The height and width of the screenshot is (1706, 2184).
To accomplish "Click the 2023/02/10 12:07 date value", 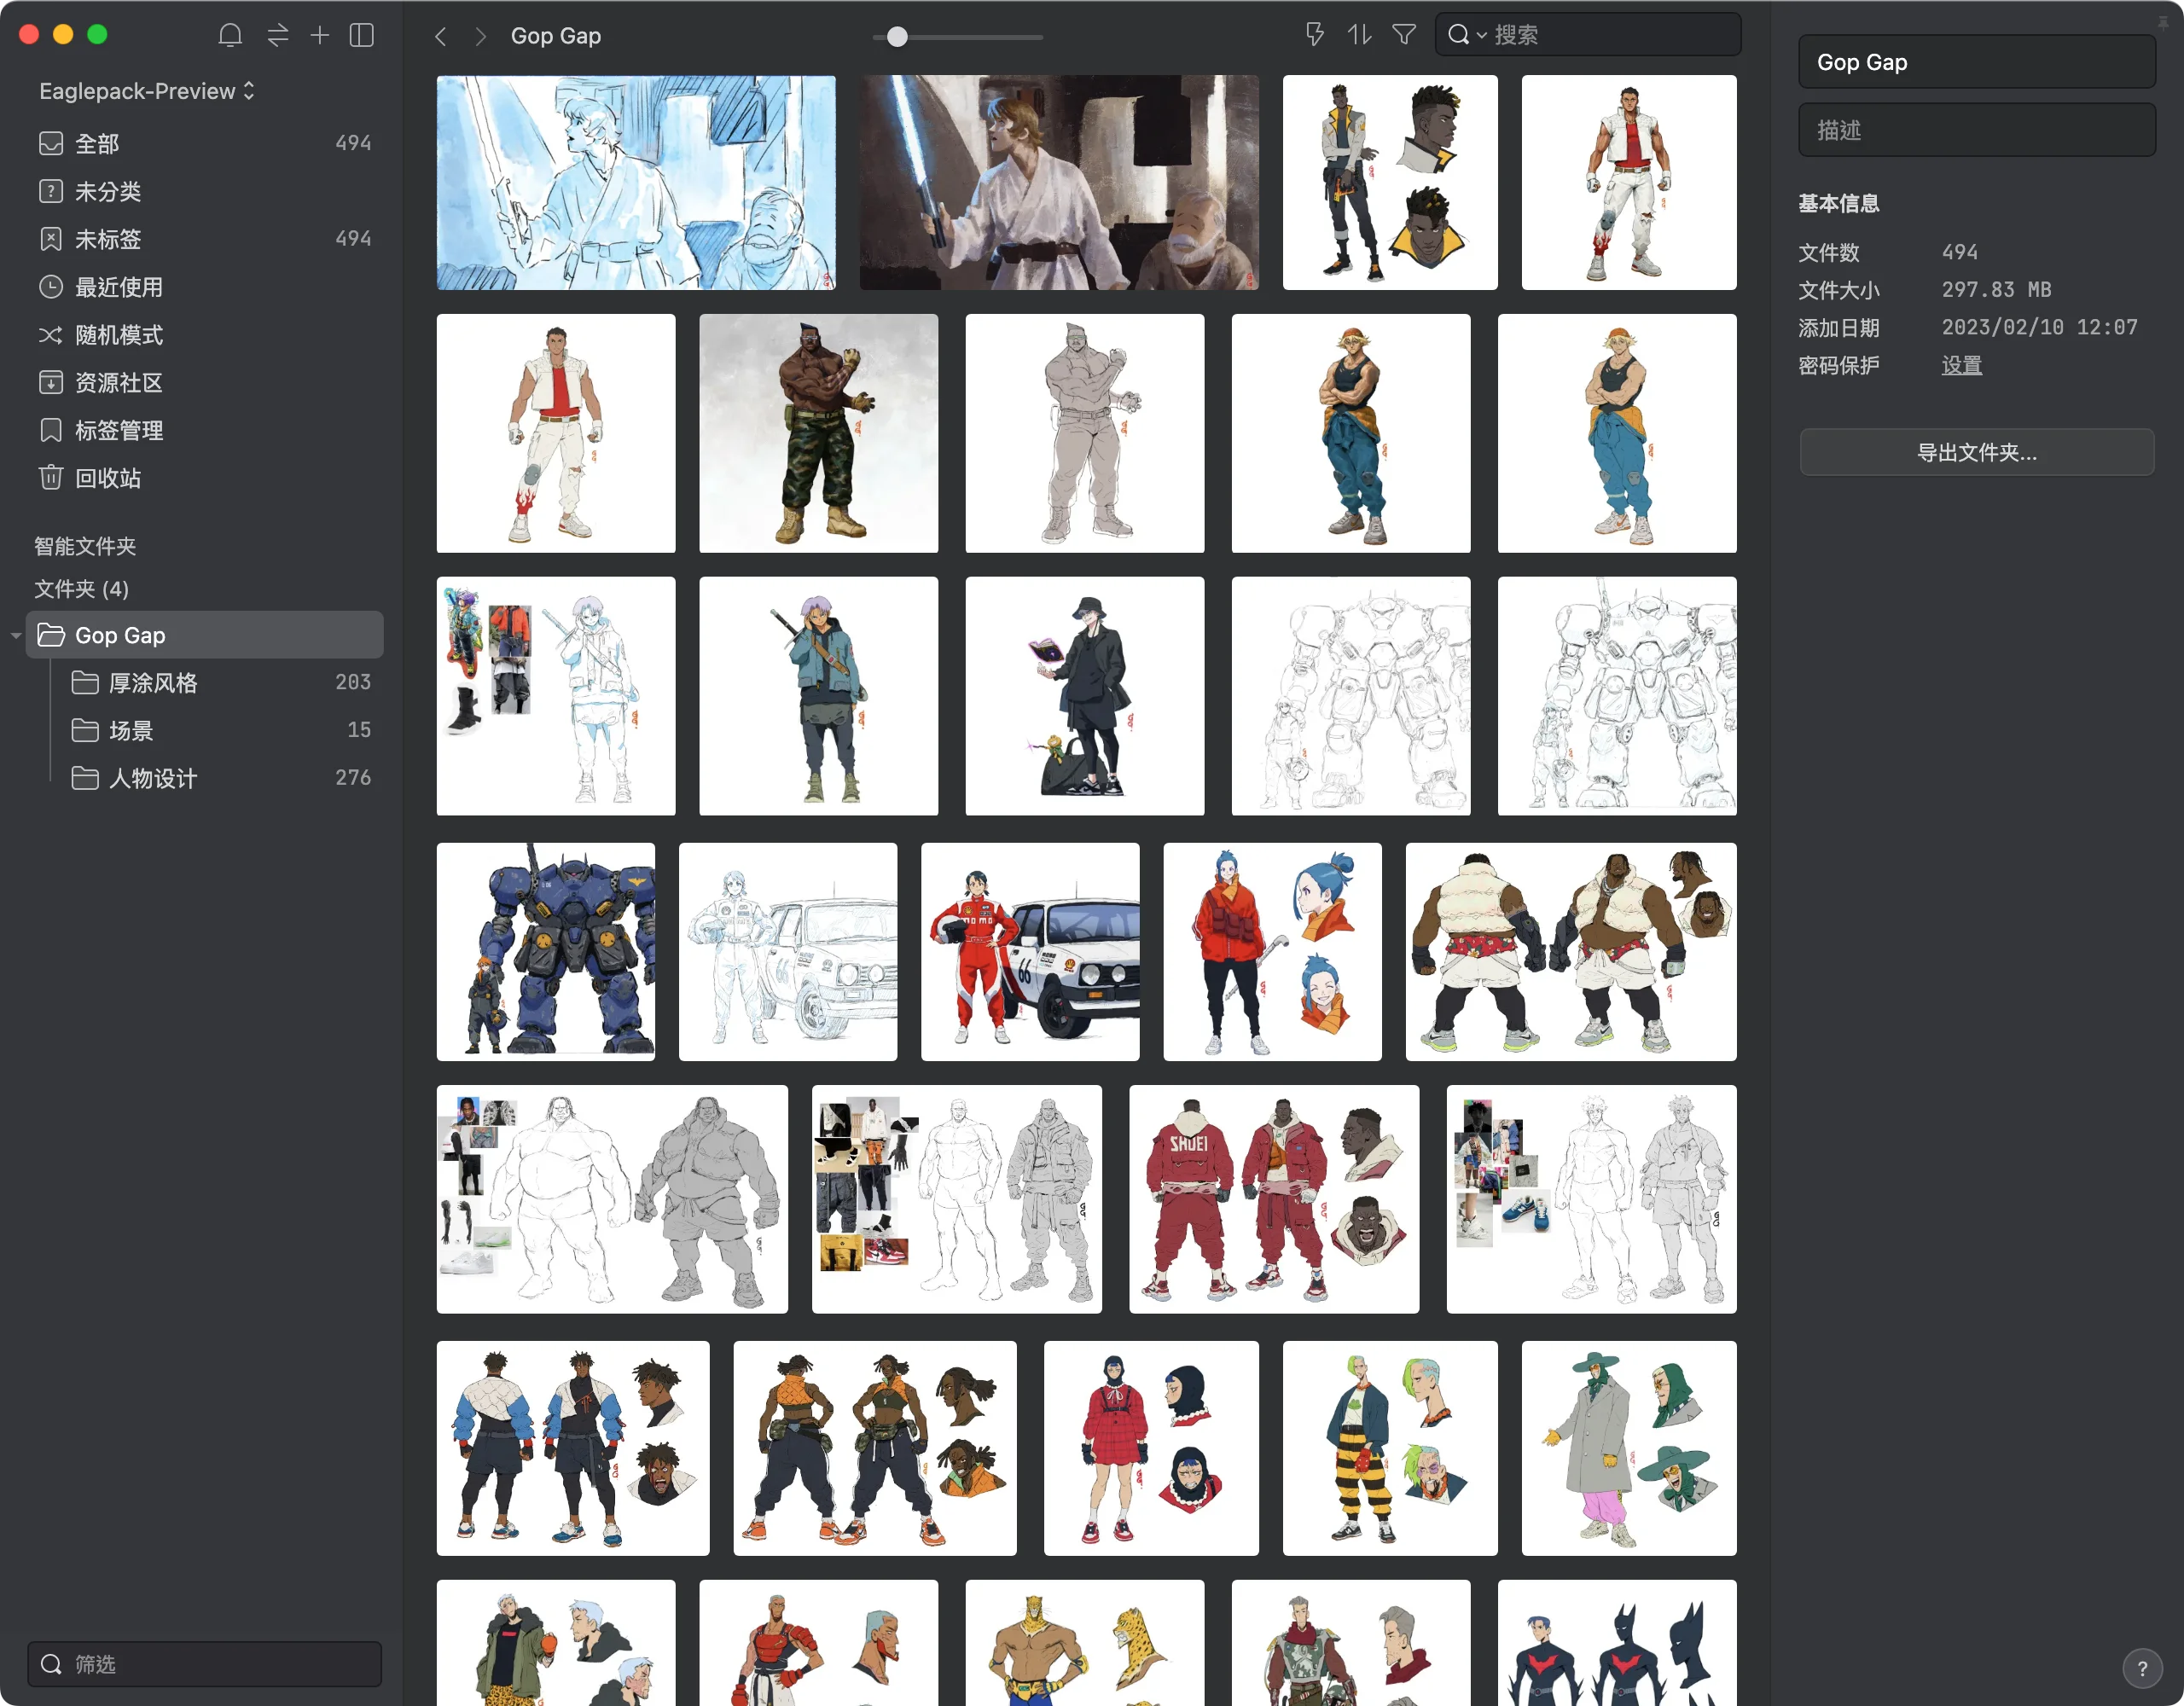I will click(x=2040, y=328).
